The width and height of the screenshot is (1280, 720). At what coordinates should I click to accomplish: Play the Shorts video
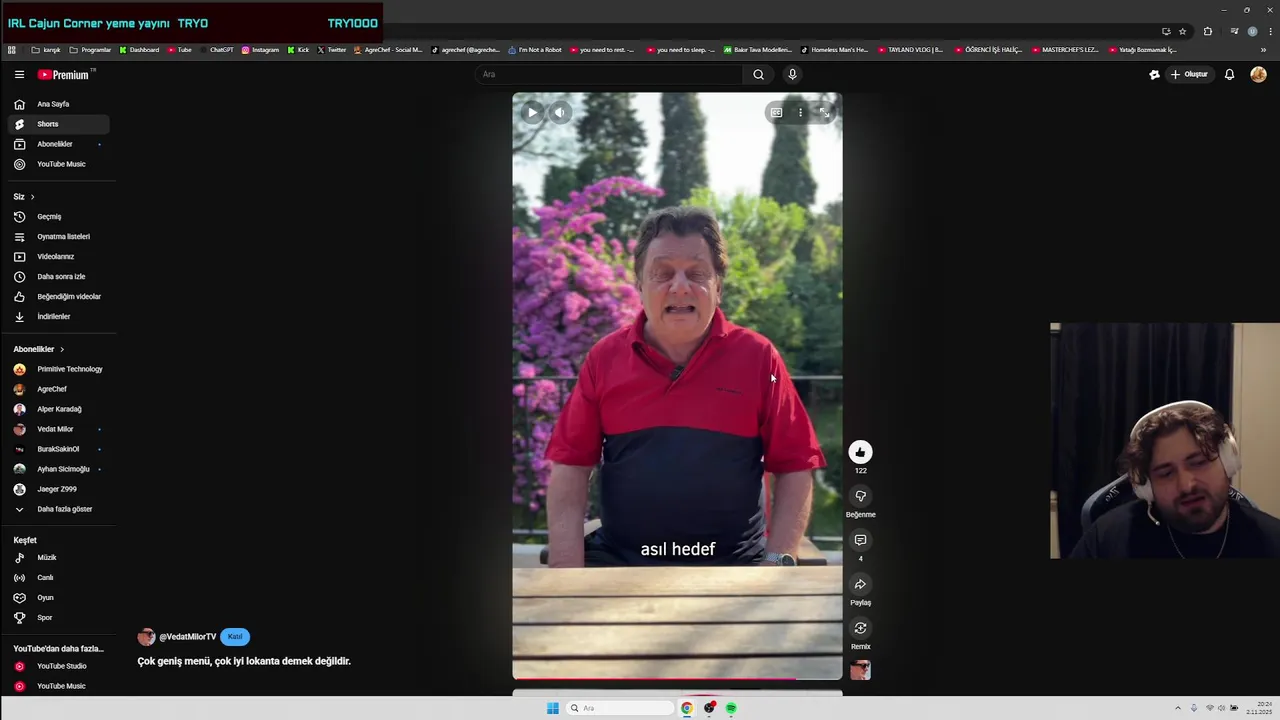pyautogui.click(x=532, y=112)
